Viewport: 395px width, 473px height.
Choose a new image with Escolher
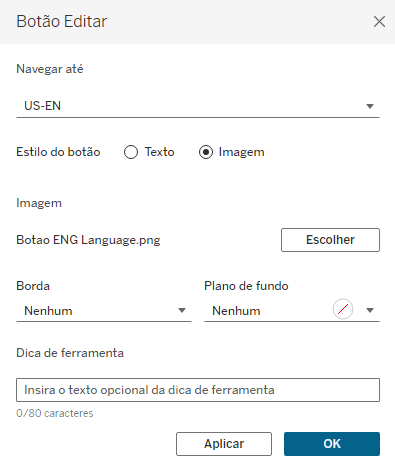click(x=330, y=240)
